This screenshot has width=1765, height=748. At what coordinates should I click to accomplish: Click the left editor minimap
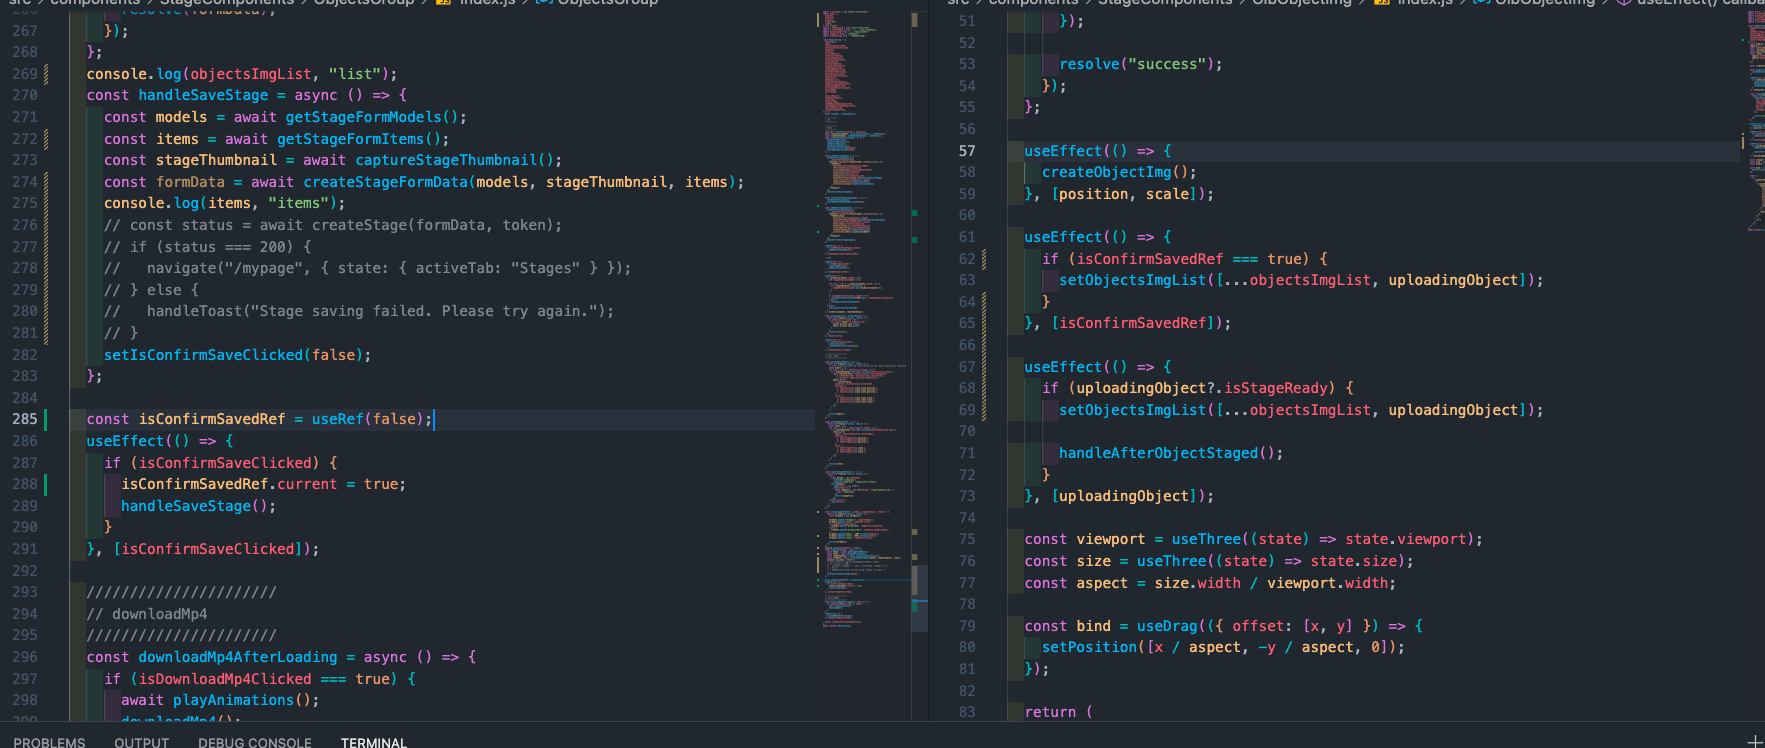click(x=864, y=320)
